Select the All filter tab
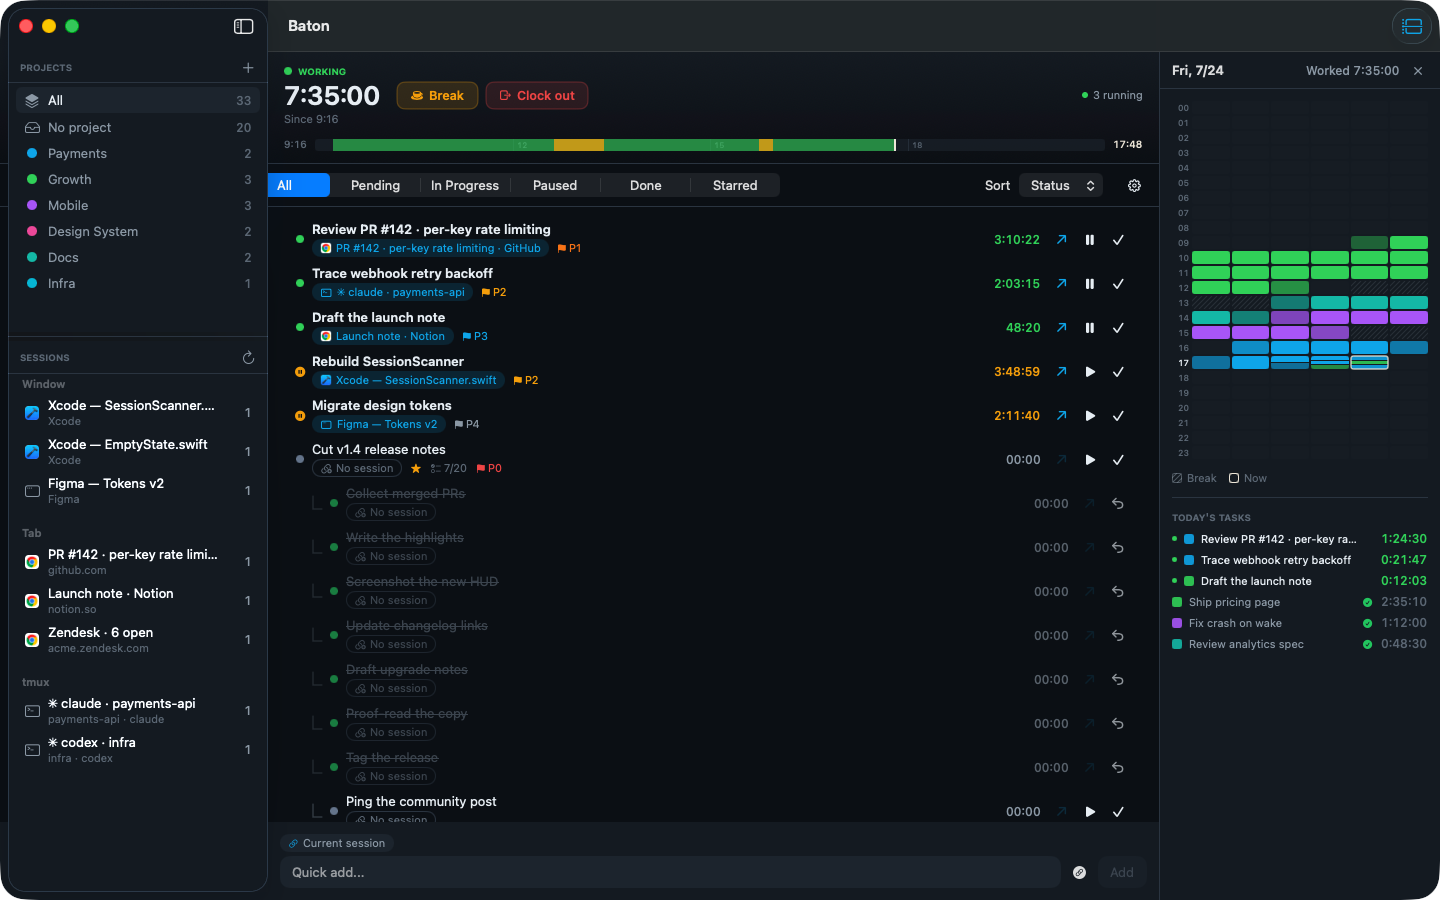This screenshot has height=900, width=1440. point(299,185)
